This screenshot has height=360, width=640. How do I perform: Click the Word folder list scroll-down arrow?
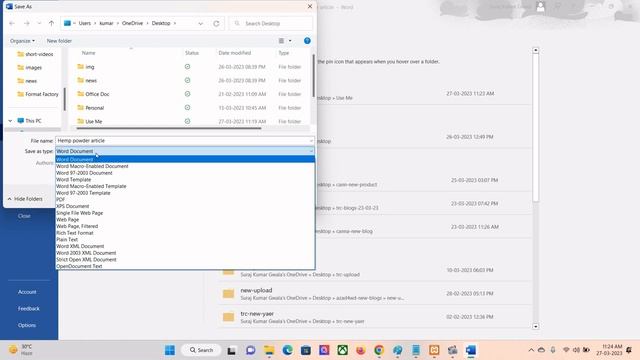tap(536, 326)
